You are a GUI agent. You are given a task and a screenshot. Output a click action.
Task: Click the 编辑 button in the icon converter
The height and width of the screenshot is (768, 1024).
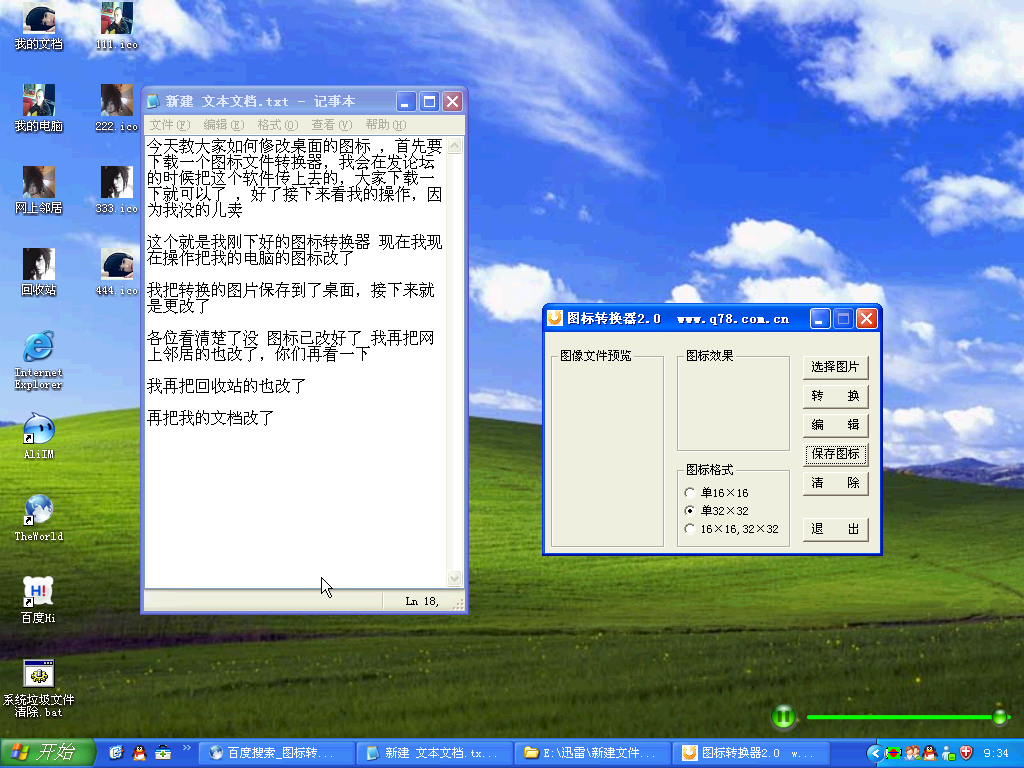pyautogui.click(x=835, y=424)
